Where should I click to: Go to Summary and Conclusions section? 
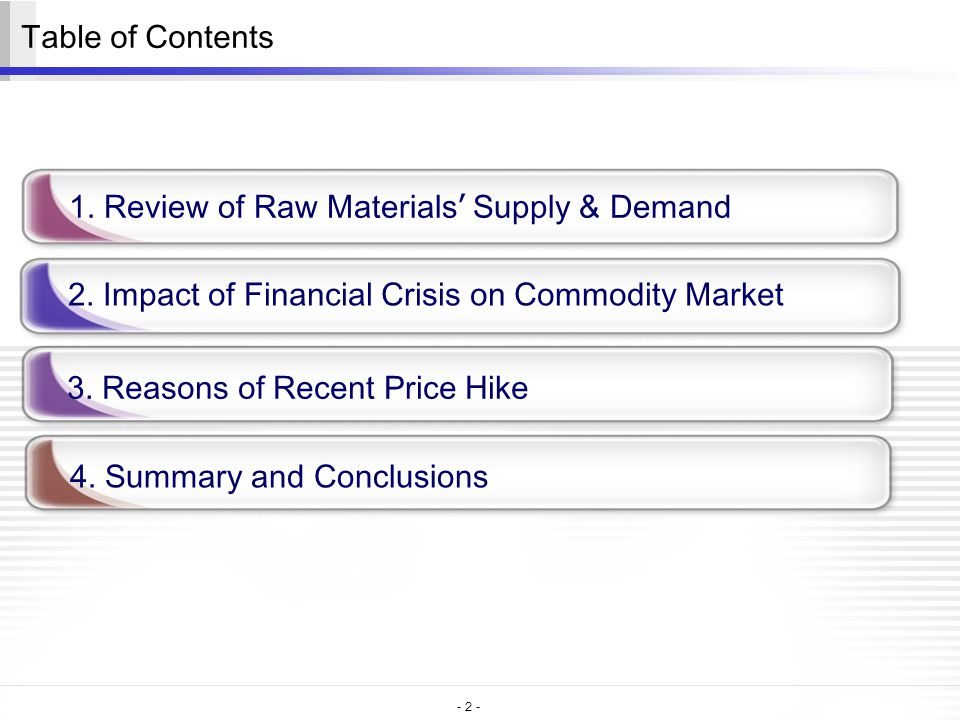point(457,473)
